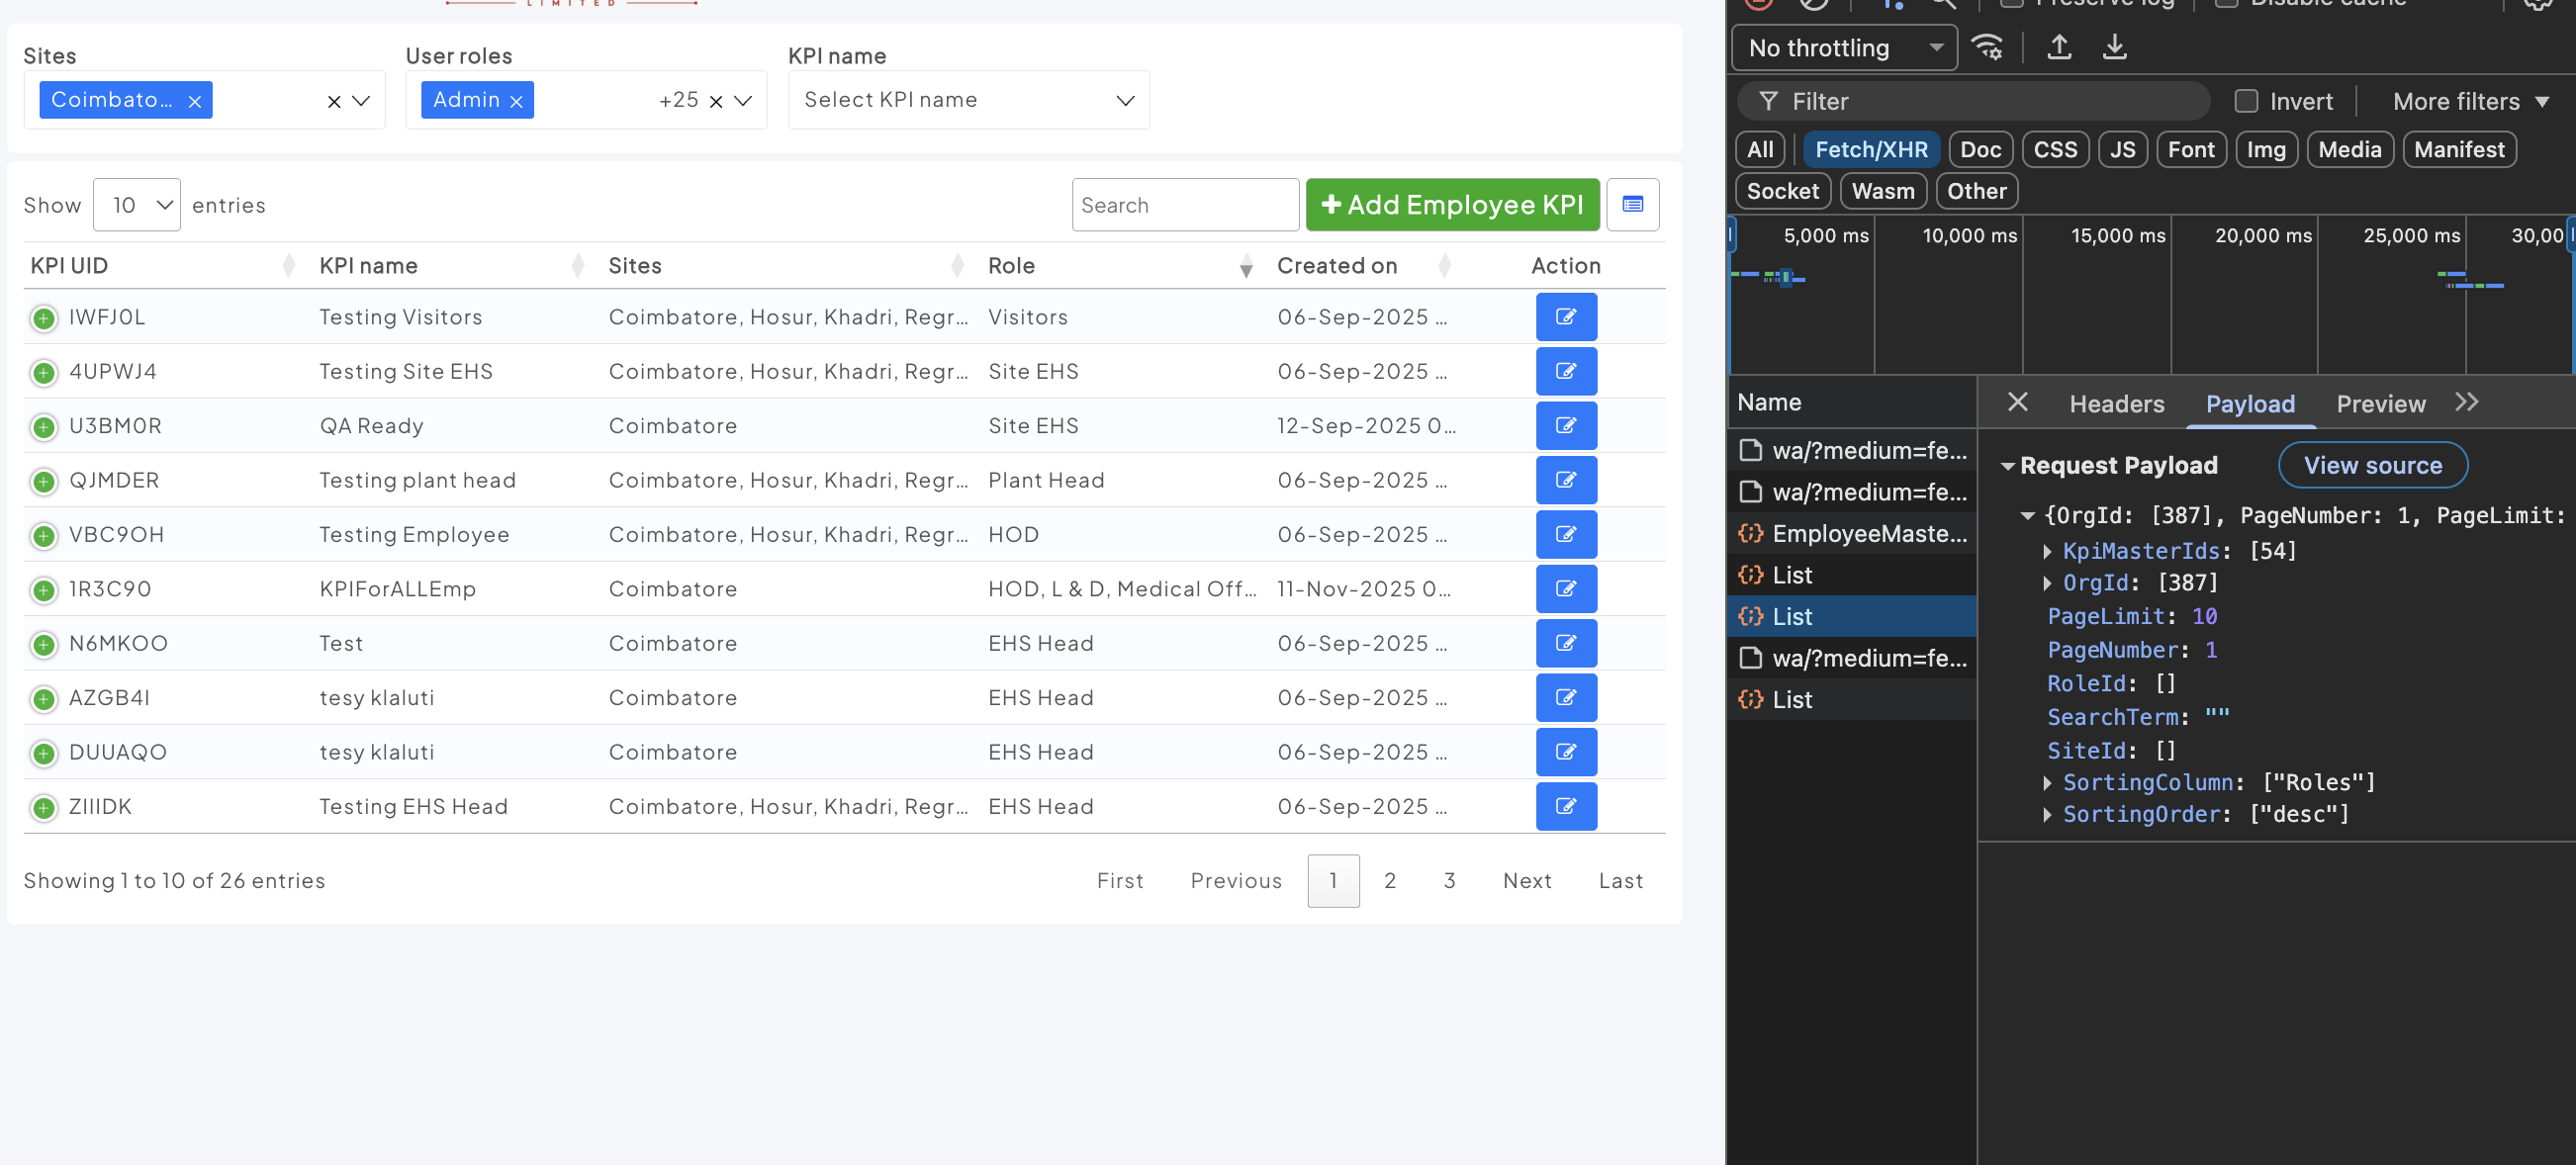Click the table column view icon

tap(1632, 205)
